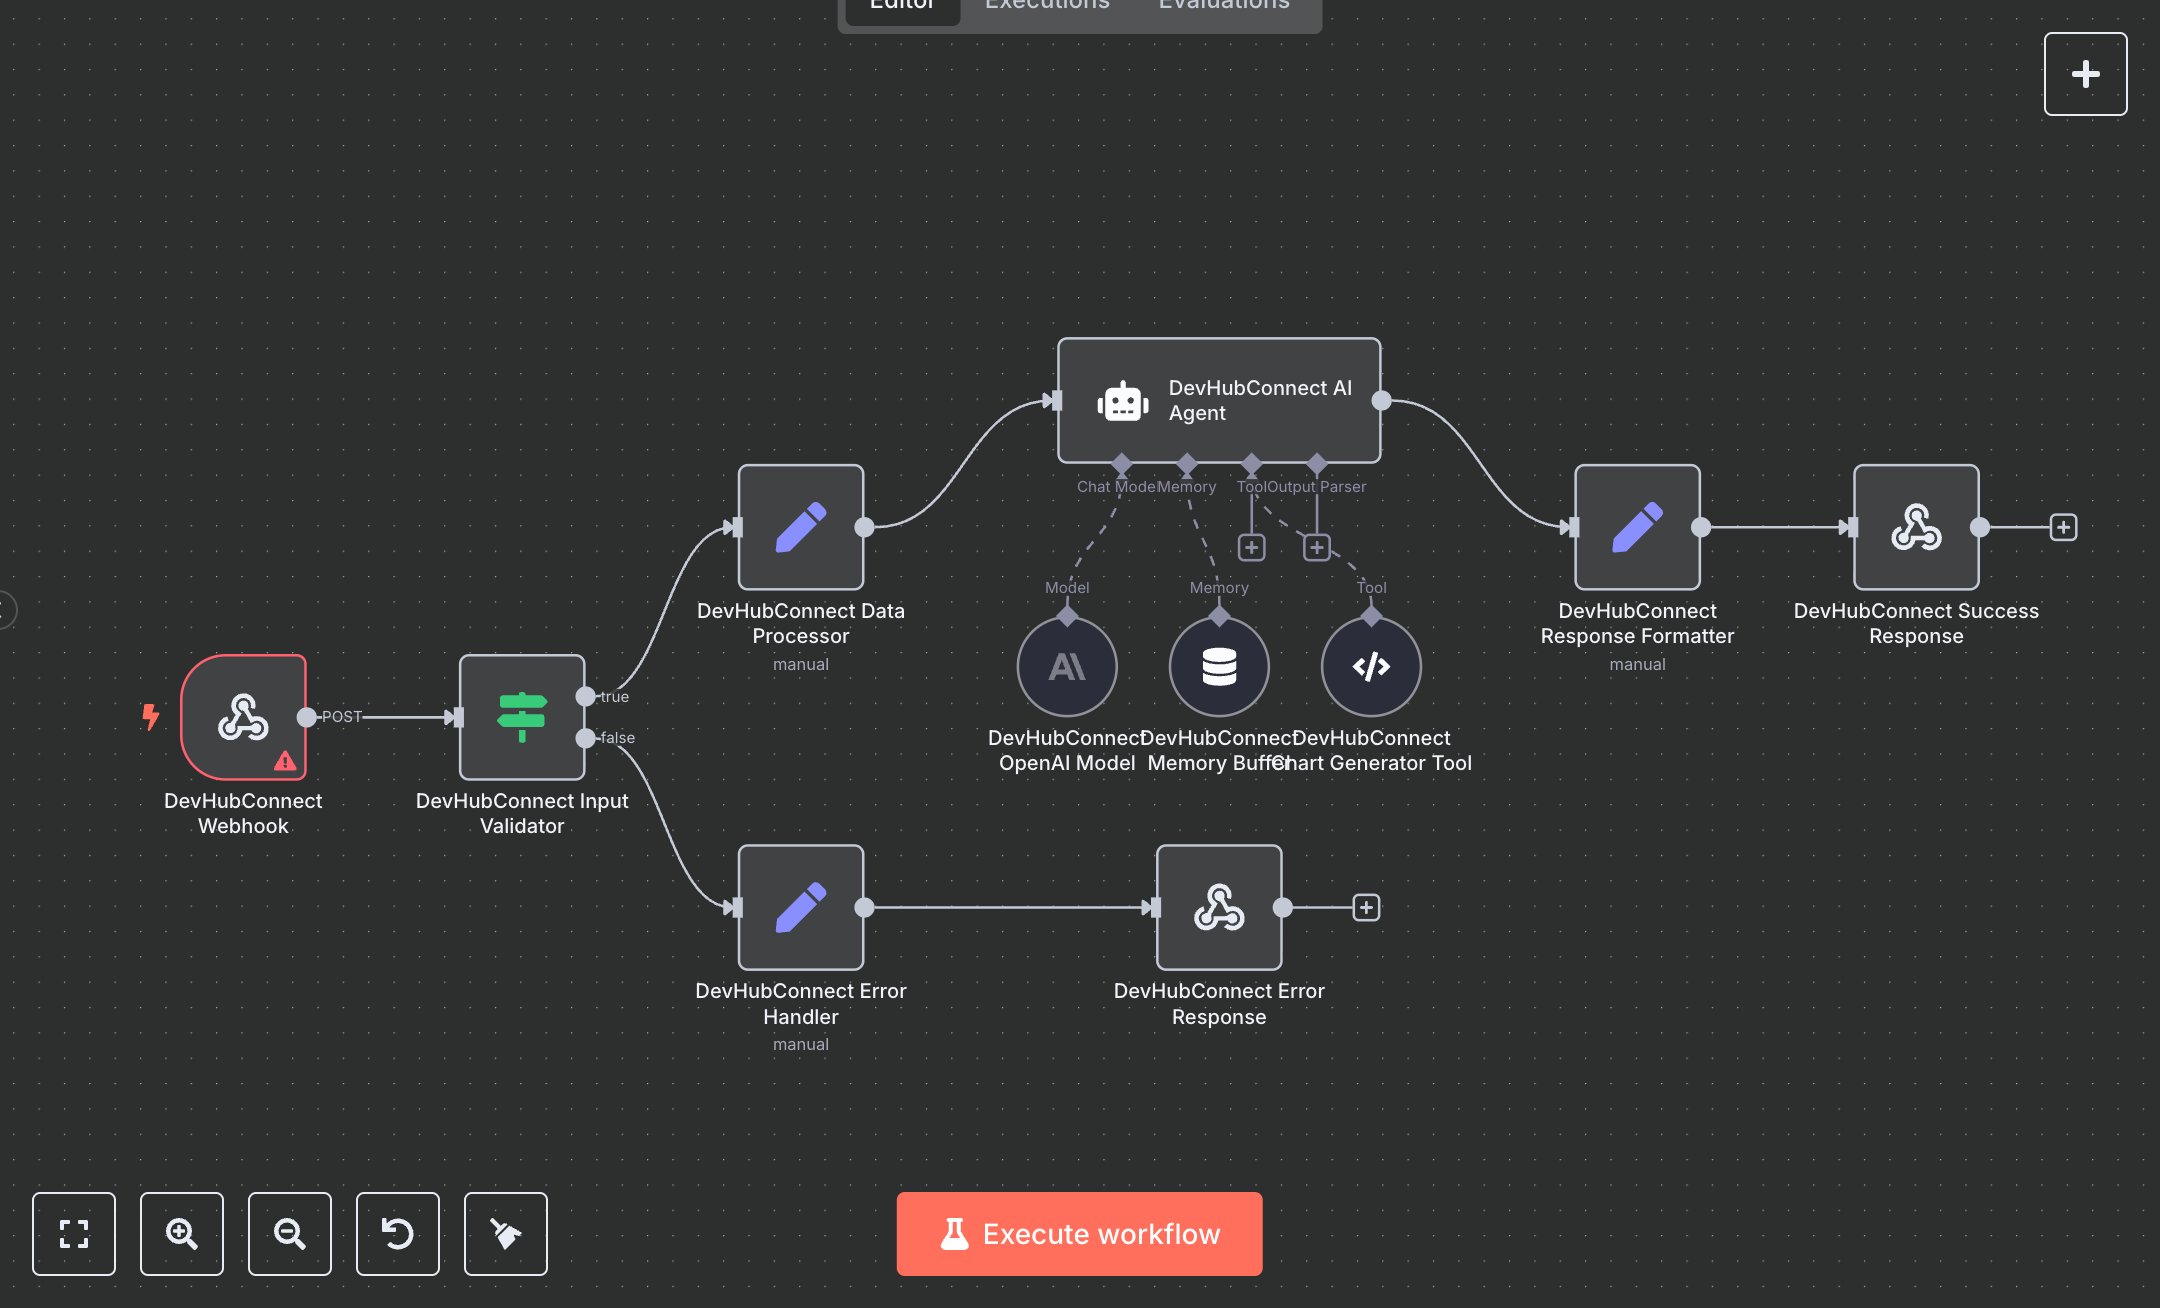Select the DevHubConnect Memory Buffer database icon

1219,666
